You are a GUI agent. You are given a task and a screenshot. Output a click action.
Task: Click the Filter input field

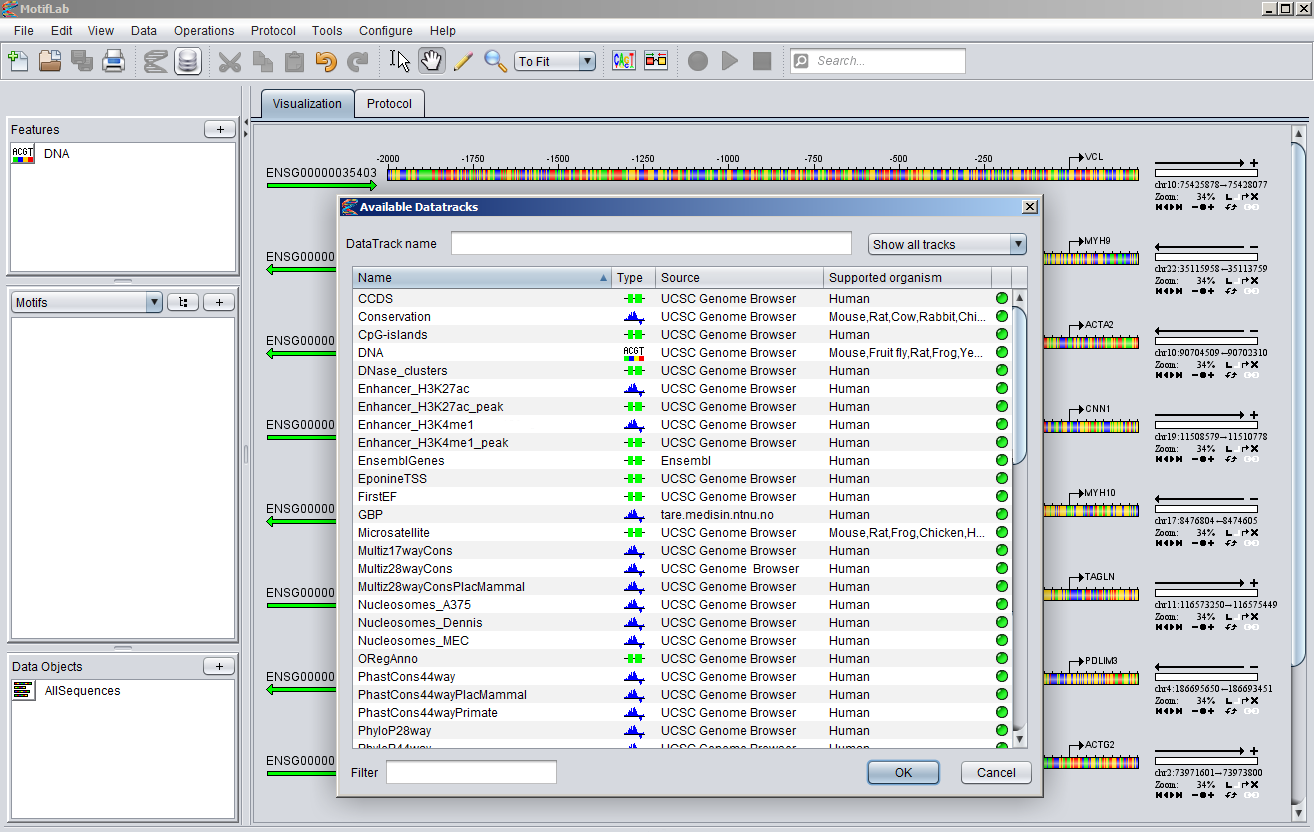471,772
